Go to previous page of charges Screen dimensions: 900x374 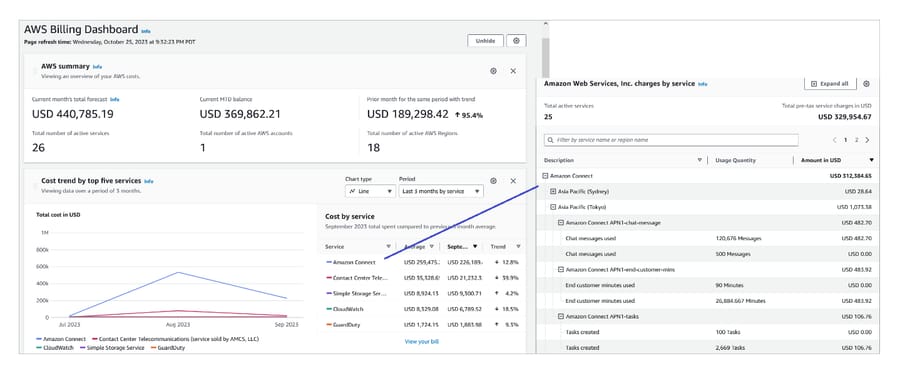click(835, 140)
